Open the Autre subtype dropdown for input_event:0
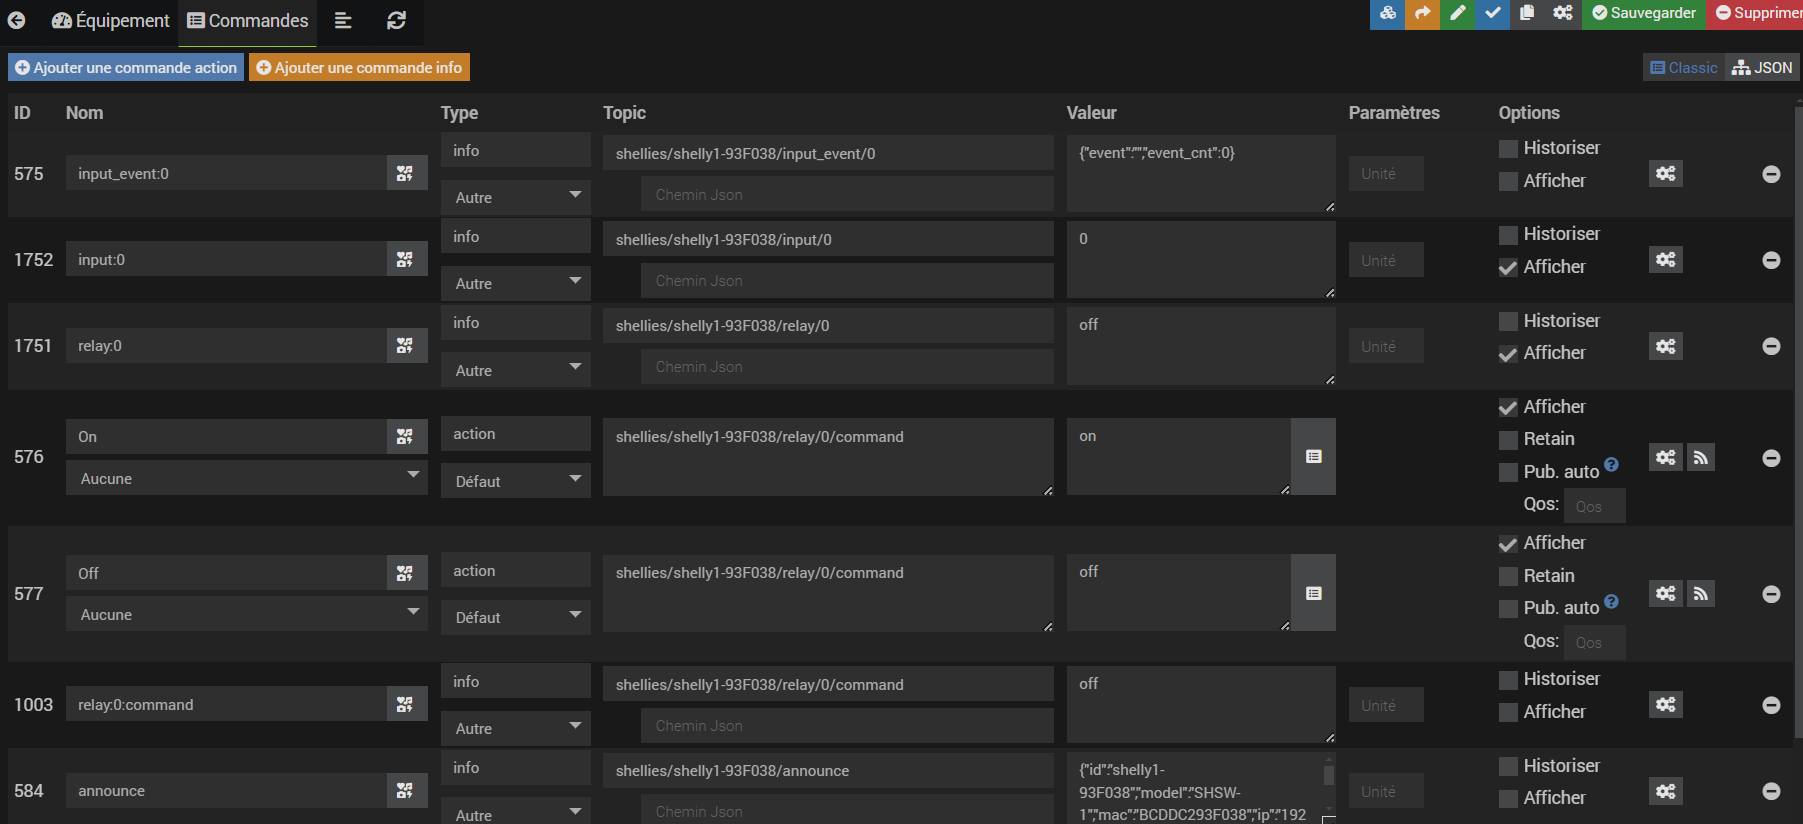The width and height of the screenshot is (1803, 824). tap(515, 197)
